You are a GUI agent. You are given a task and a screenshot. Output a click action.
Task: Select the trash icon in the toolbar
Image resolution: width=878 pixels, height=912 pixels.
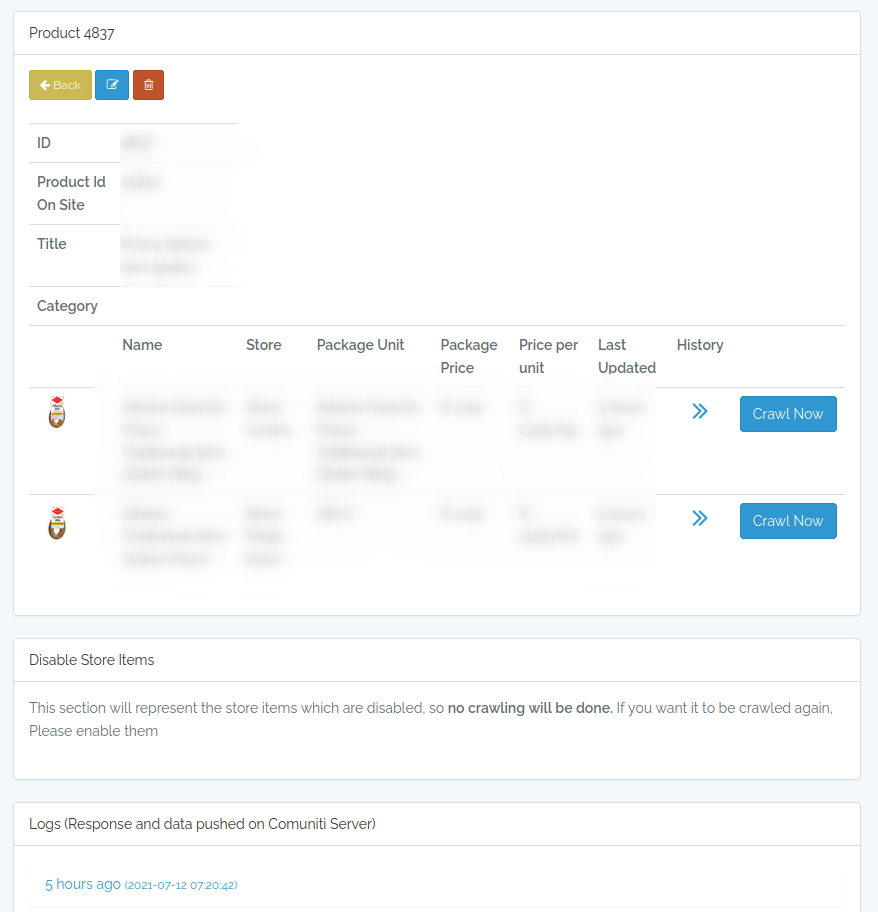[148, 85]
